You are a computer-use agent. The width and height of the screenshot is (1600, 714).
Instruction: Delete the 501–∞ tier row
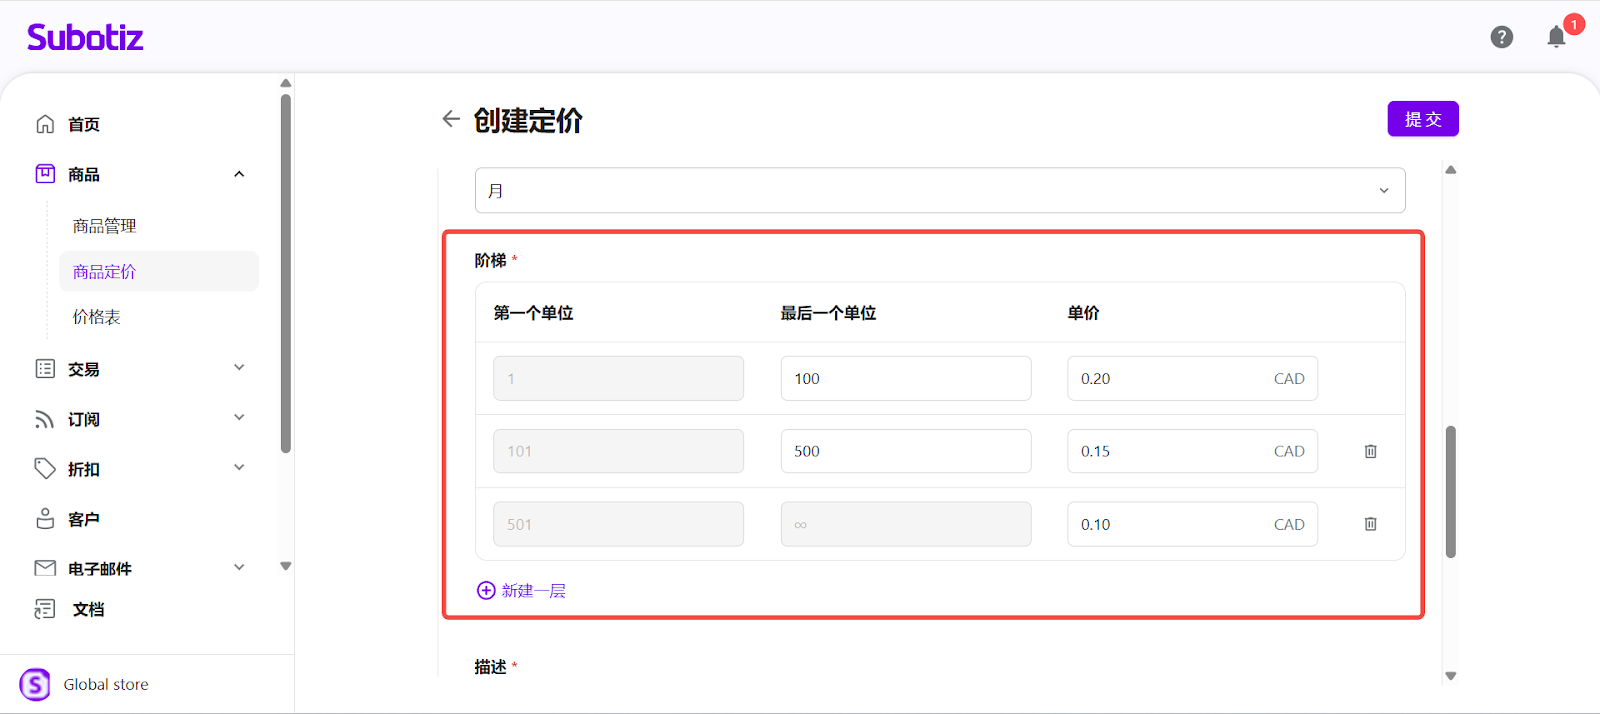click(x=1370, y=524)
